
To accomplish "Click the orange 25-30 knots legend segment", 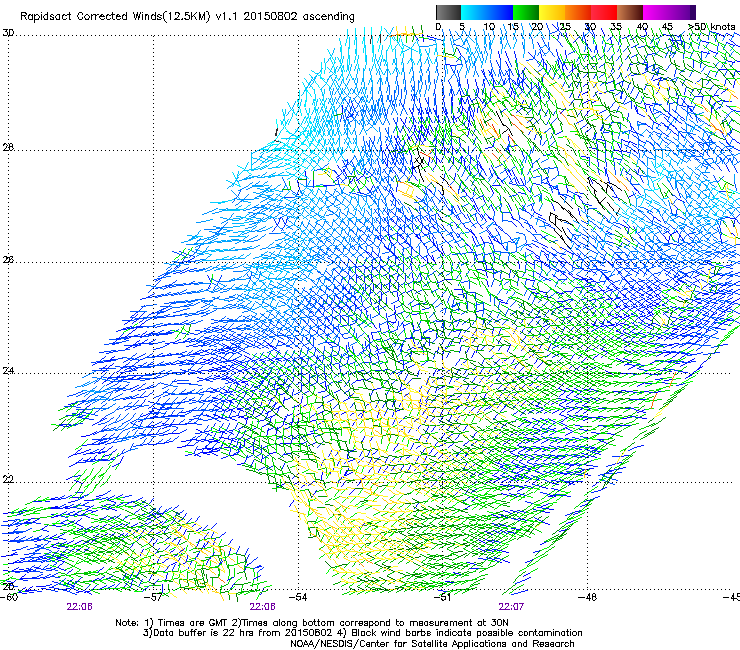I will 578,12.
